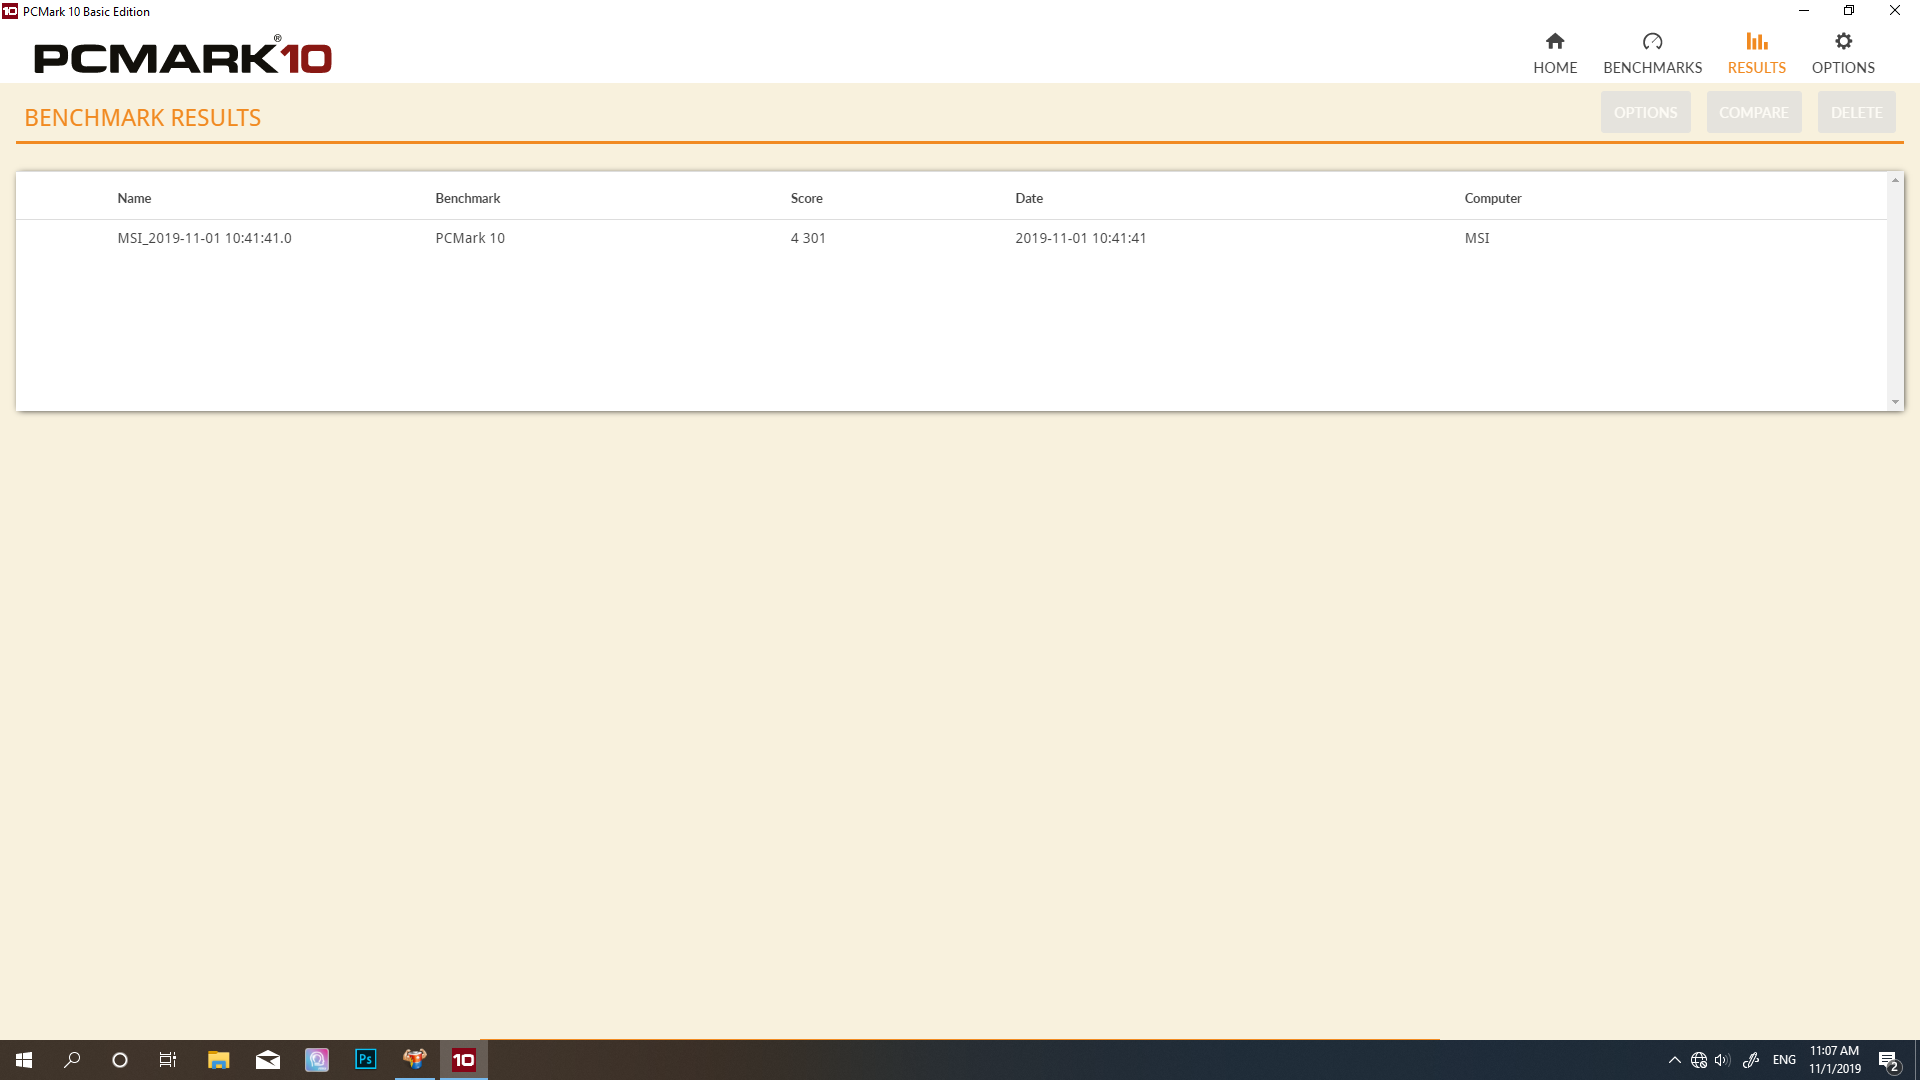This screenshot has width=1920, height=1080.
Task: Click the PCMark 10 taskbar icon
Action: pos(463,1060)
